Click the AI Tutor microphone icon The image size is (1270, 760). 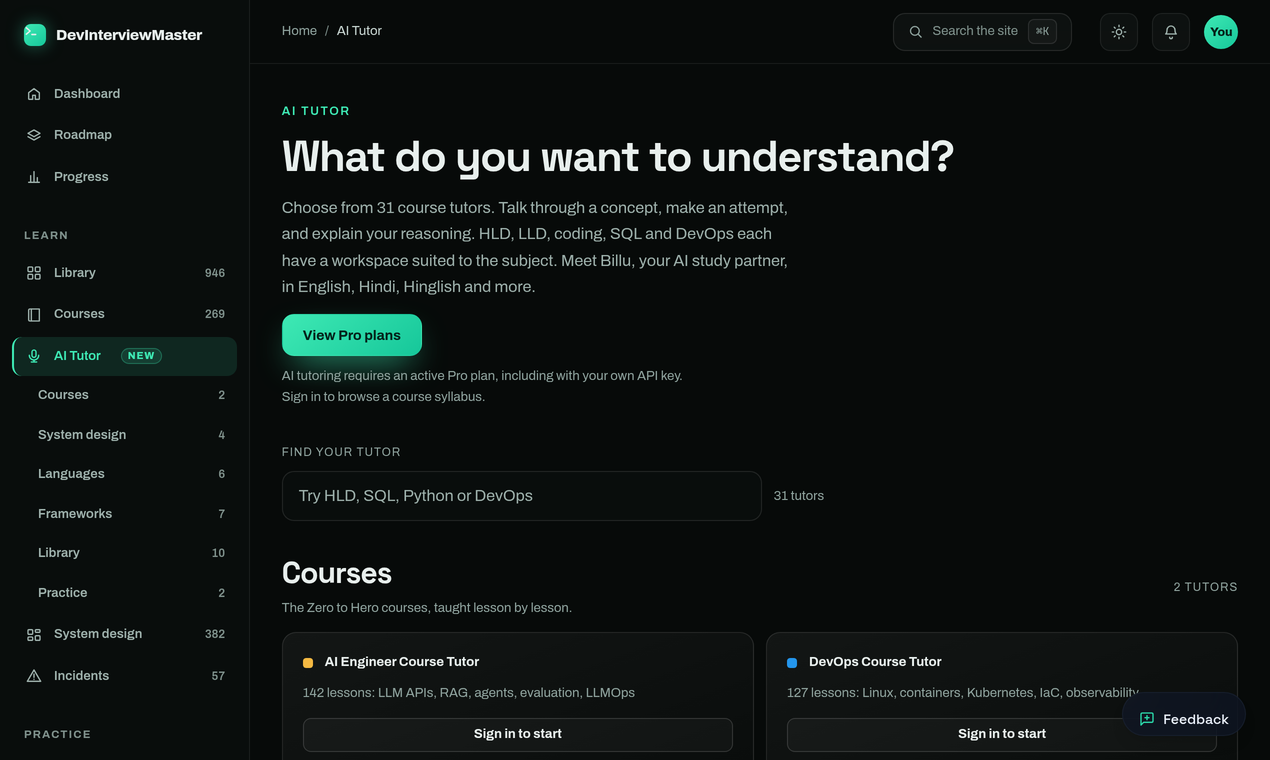click(x=34, y=356)
